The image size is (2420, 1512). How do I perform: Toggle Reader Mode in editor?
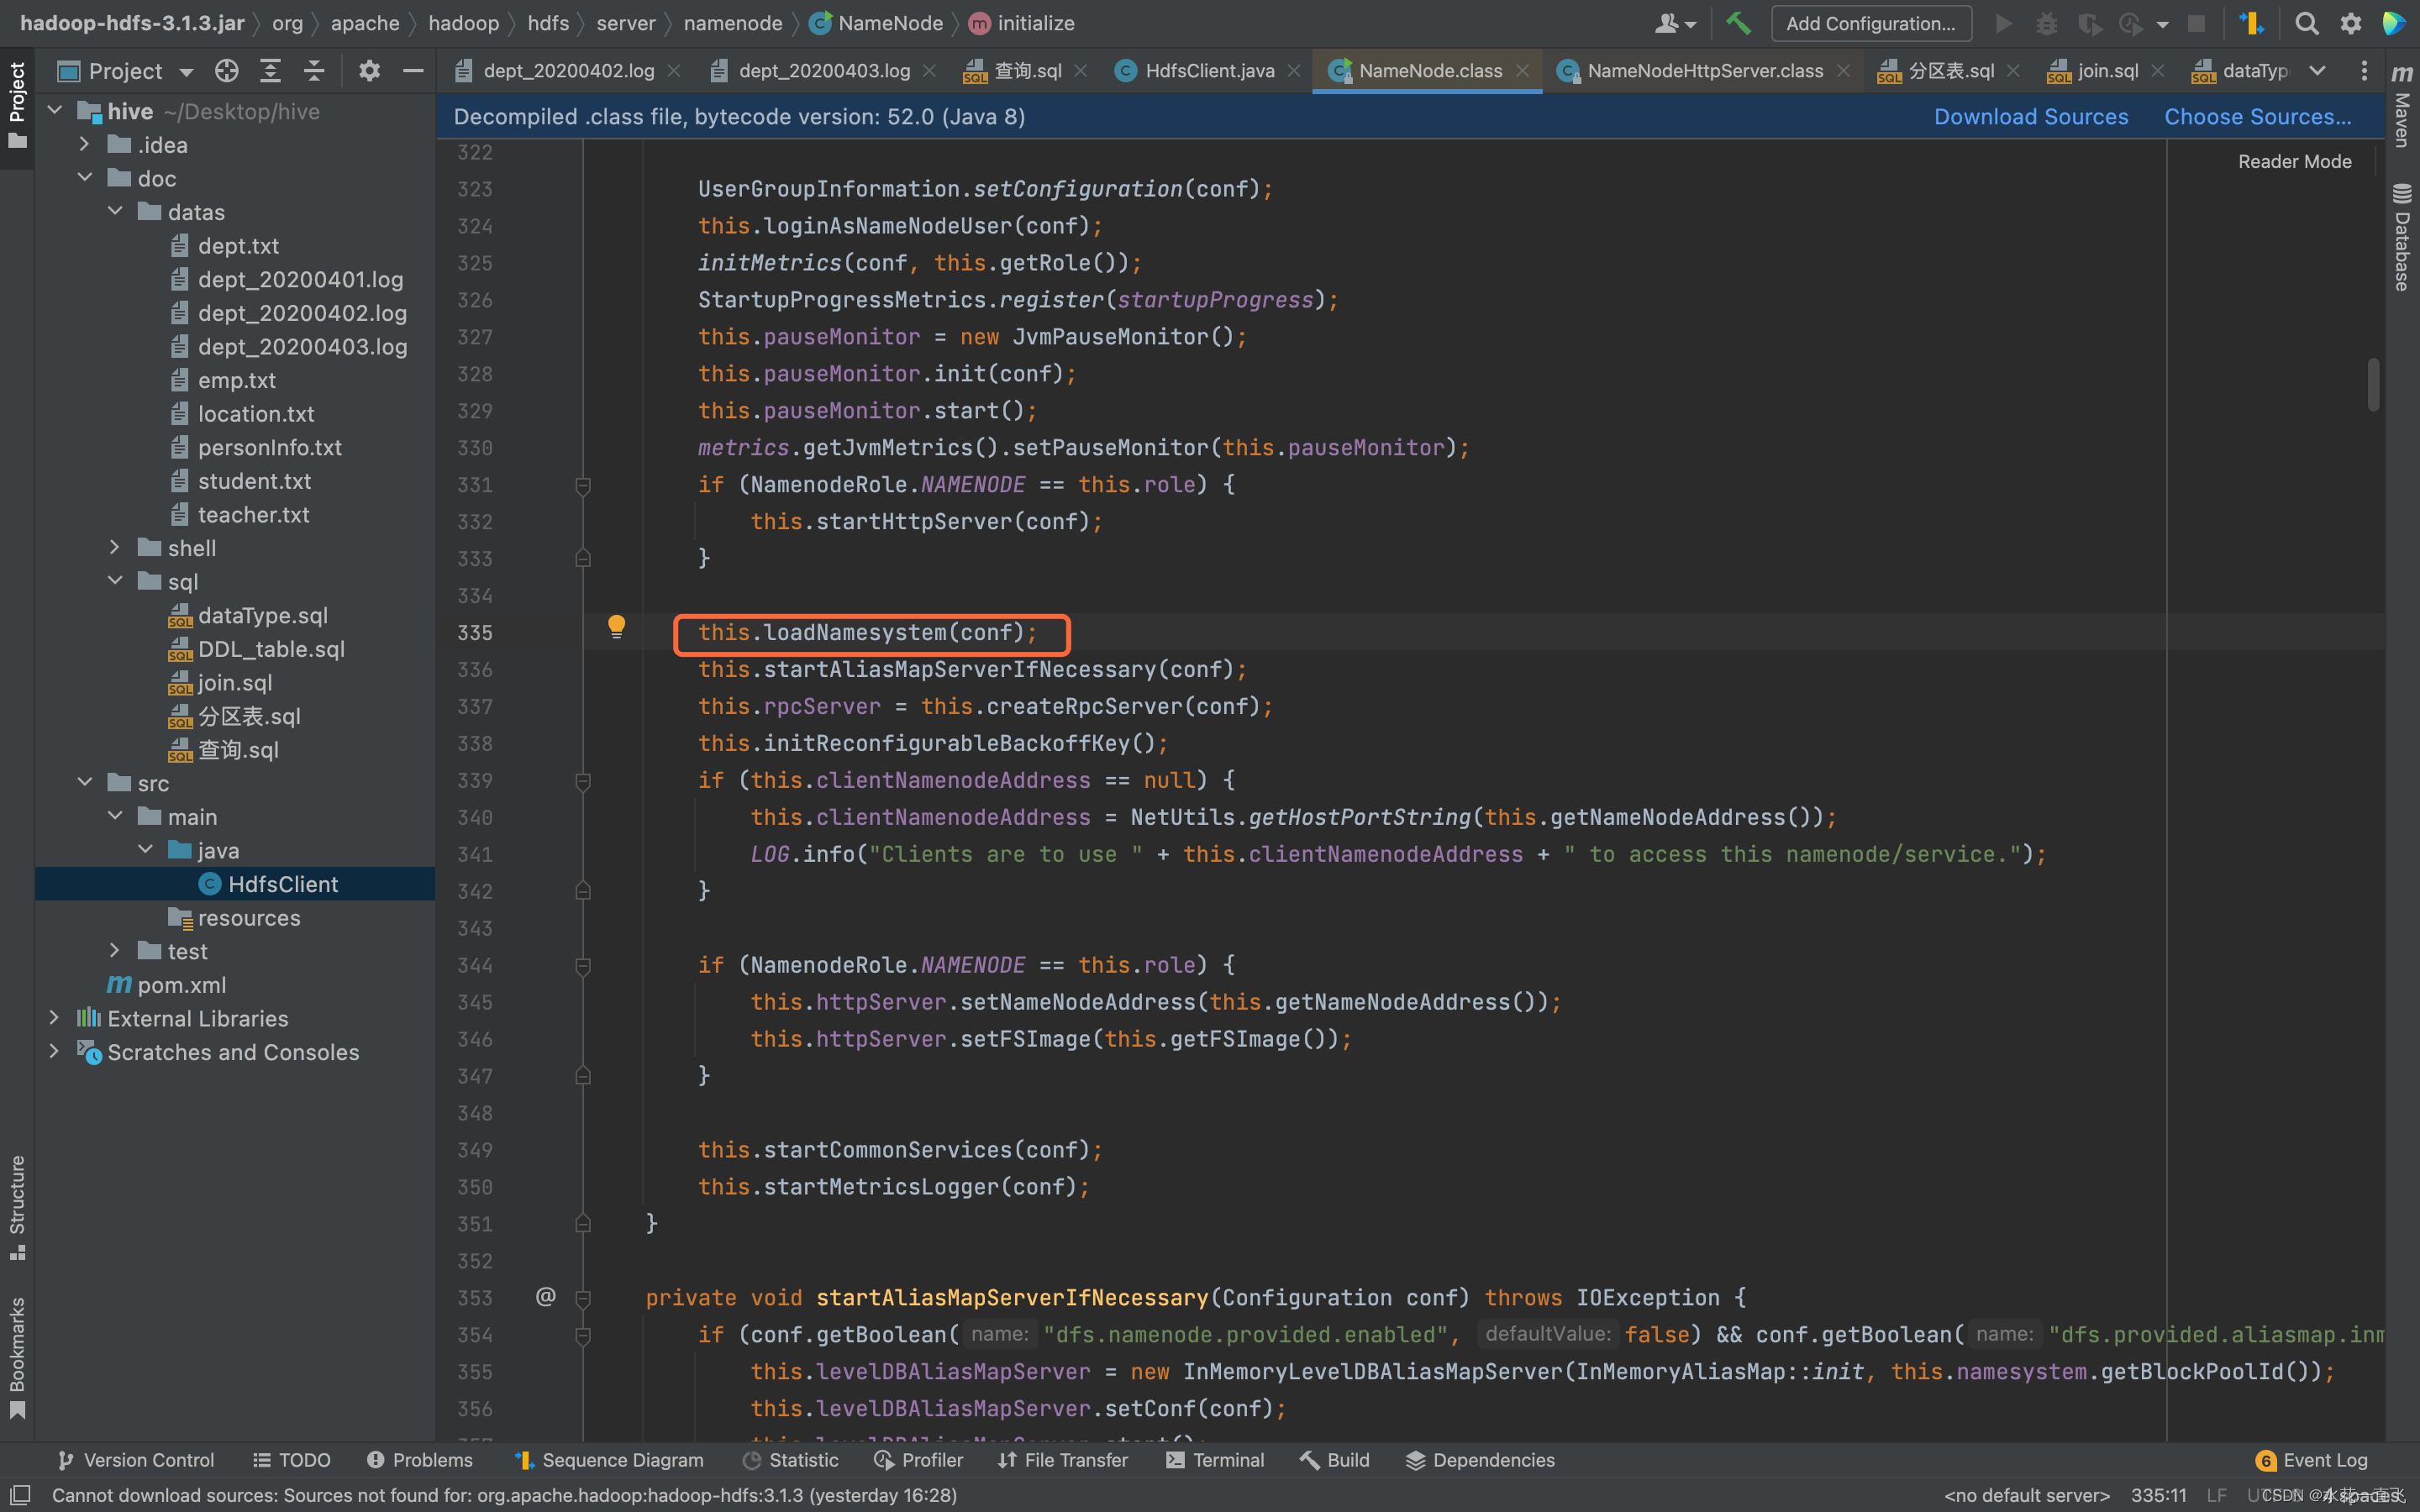[x=2293, y=160]
